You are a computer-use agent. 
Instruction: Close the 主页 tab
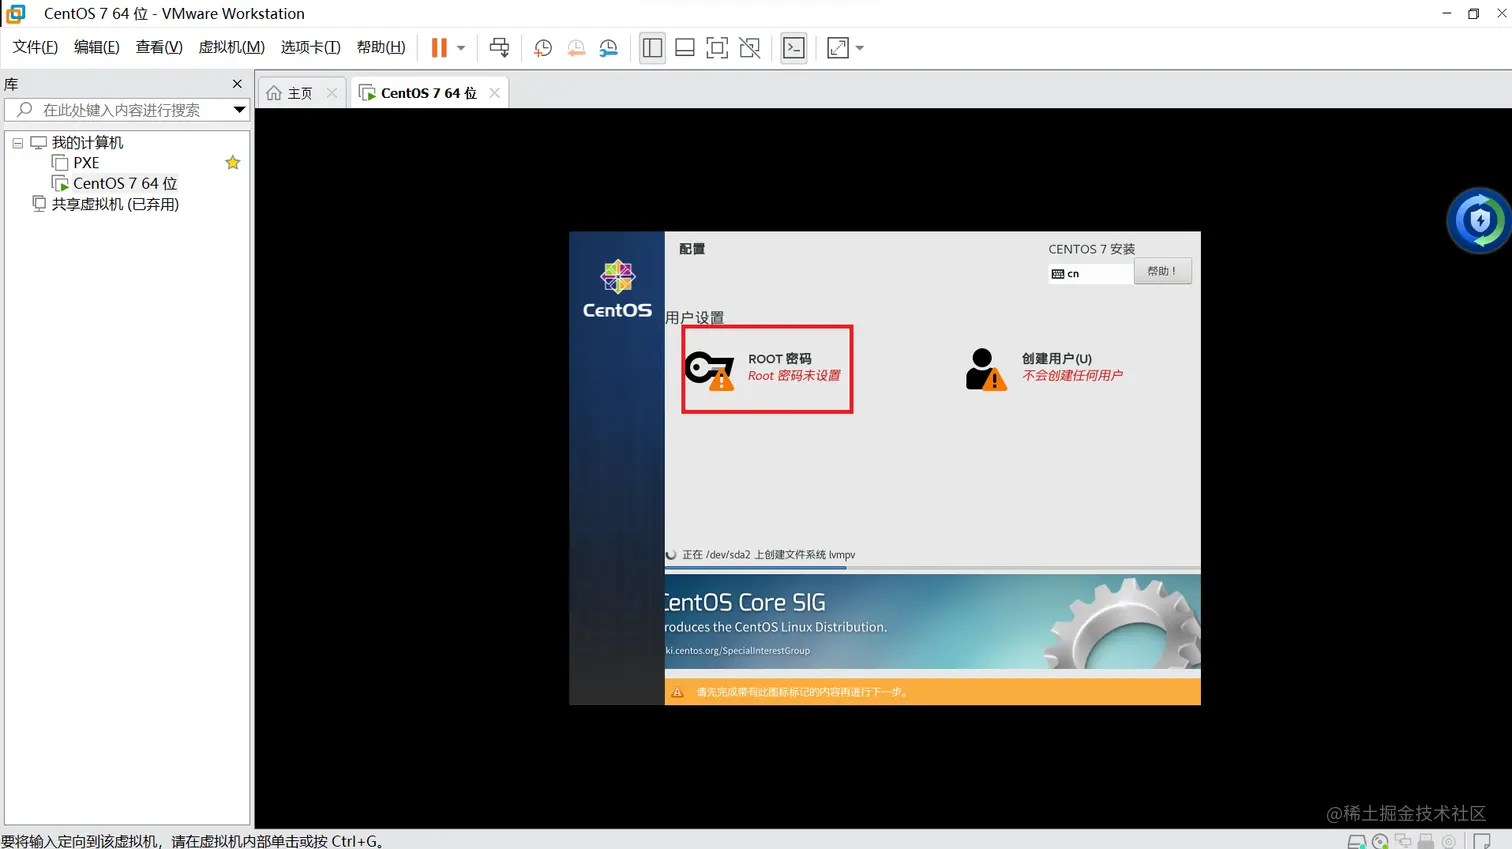[332, 93]
